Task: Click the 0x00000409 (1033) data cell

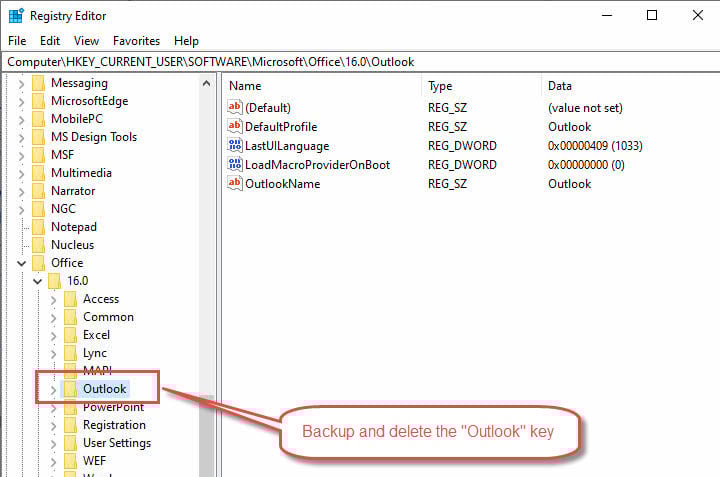Action: [x=595, y=146]
